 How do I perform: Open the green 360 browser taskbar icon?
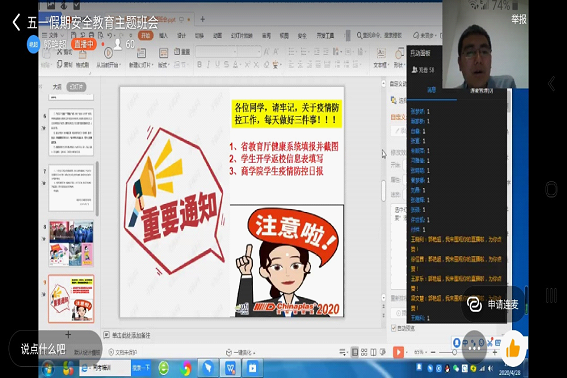[x=163, y=368]
